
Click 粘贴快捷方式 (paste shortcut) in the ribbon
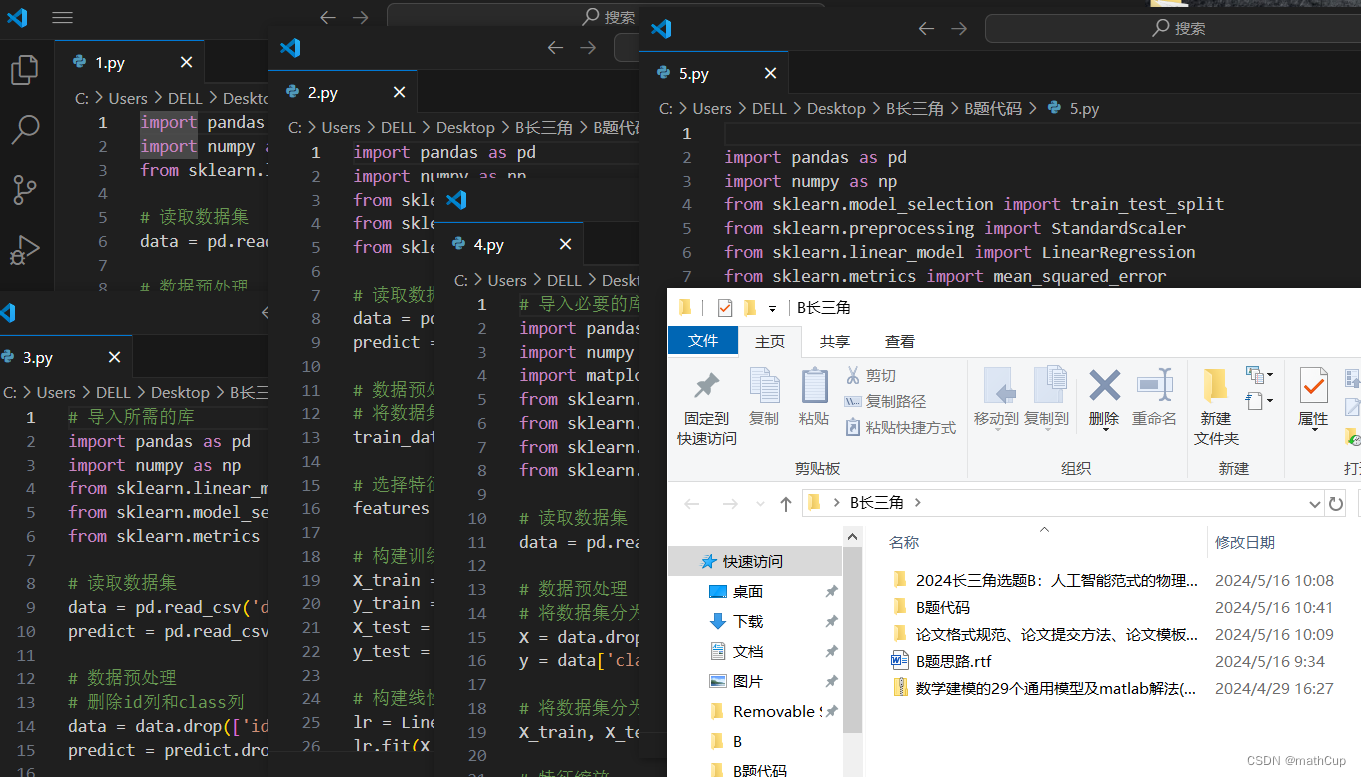coord(900,428)
